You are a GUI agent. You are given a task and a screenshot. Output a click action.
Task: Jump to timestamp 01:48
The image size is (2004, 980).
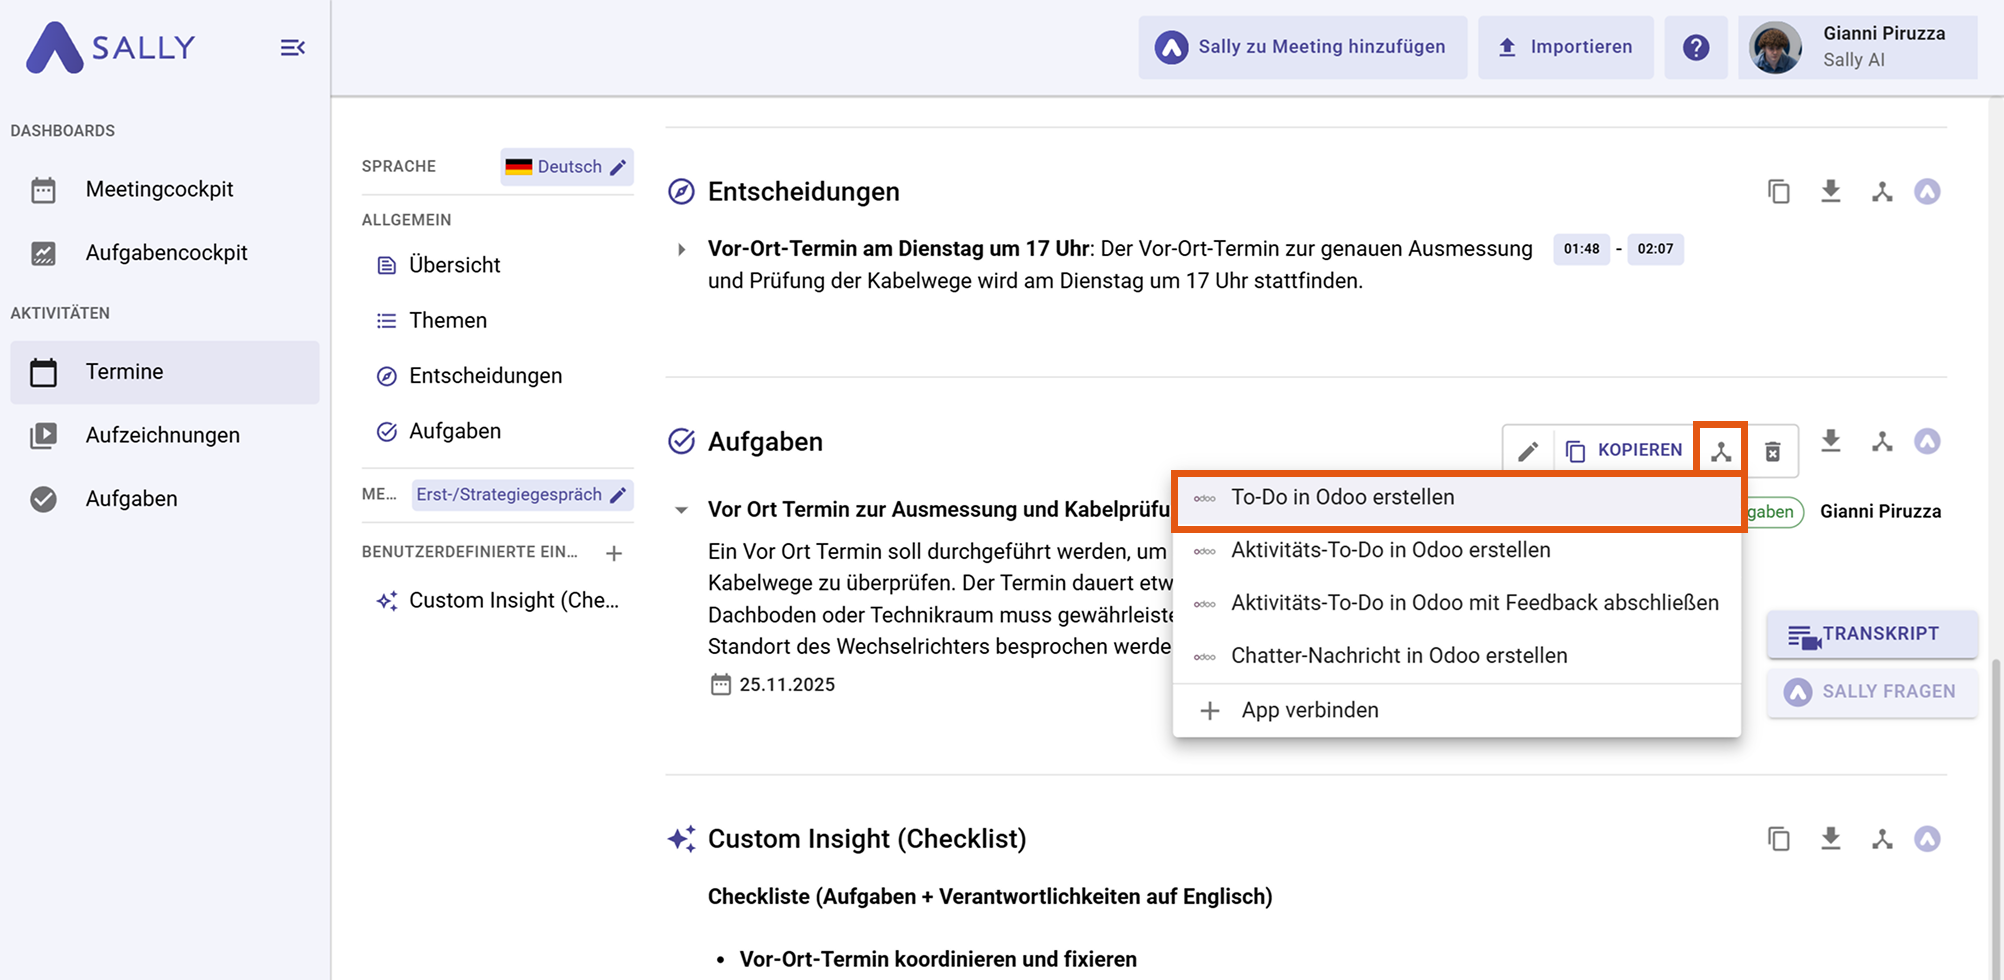pos(1580,249)
